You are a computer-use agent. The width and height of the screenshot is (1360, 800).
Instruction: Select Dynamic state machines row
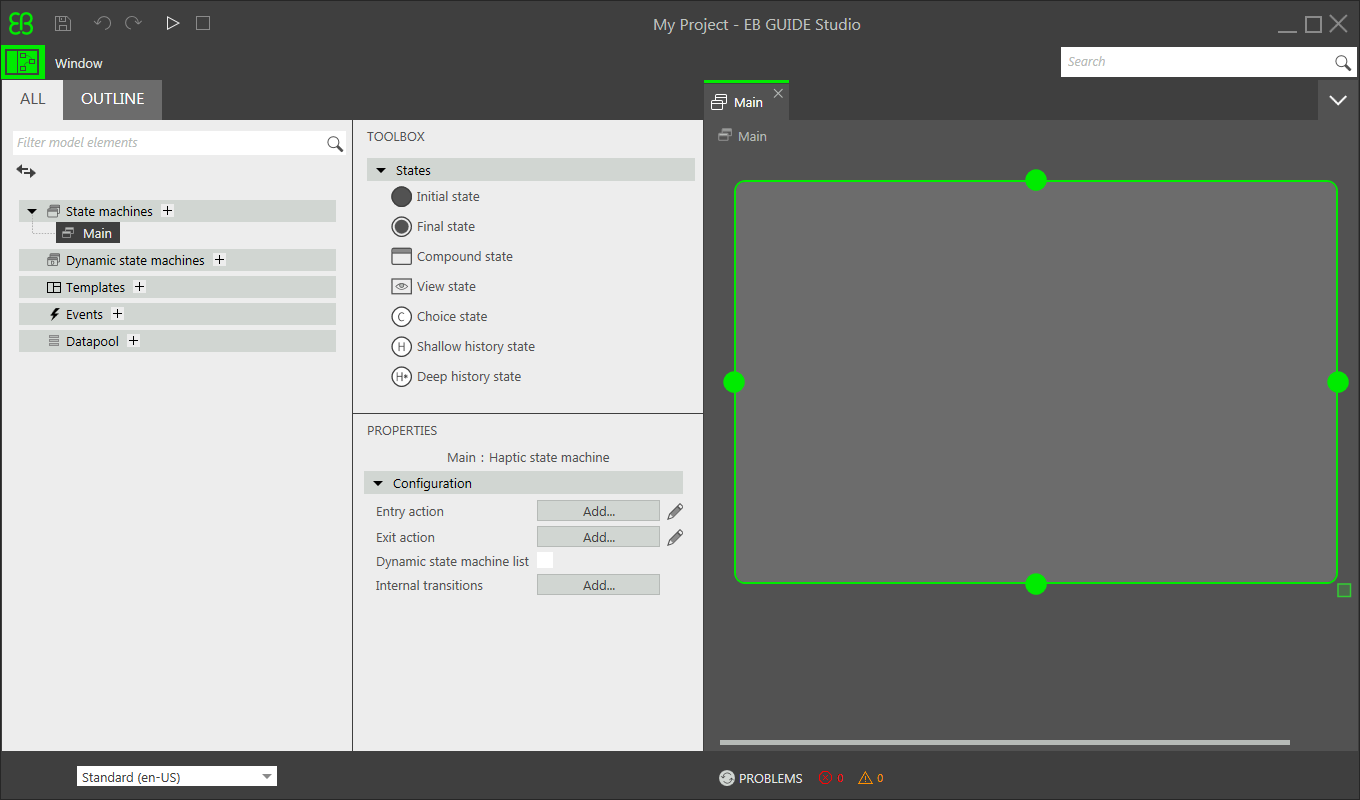177,260
